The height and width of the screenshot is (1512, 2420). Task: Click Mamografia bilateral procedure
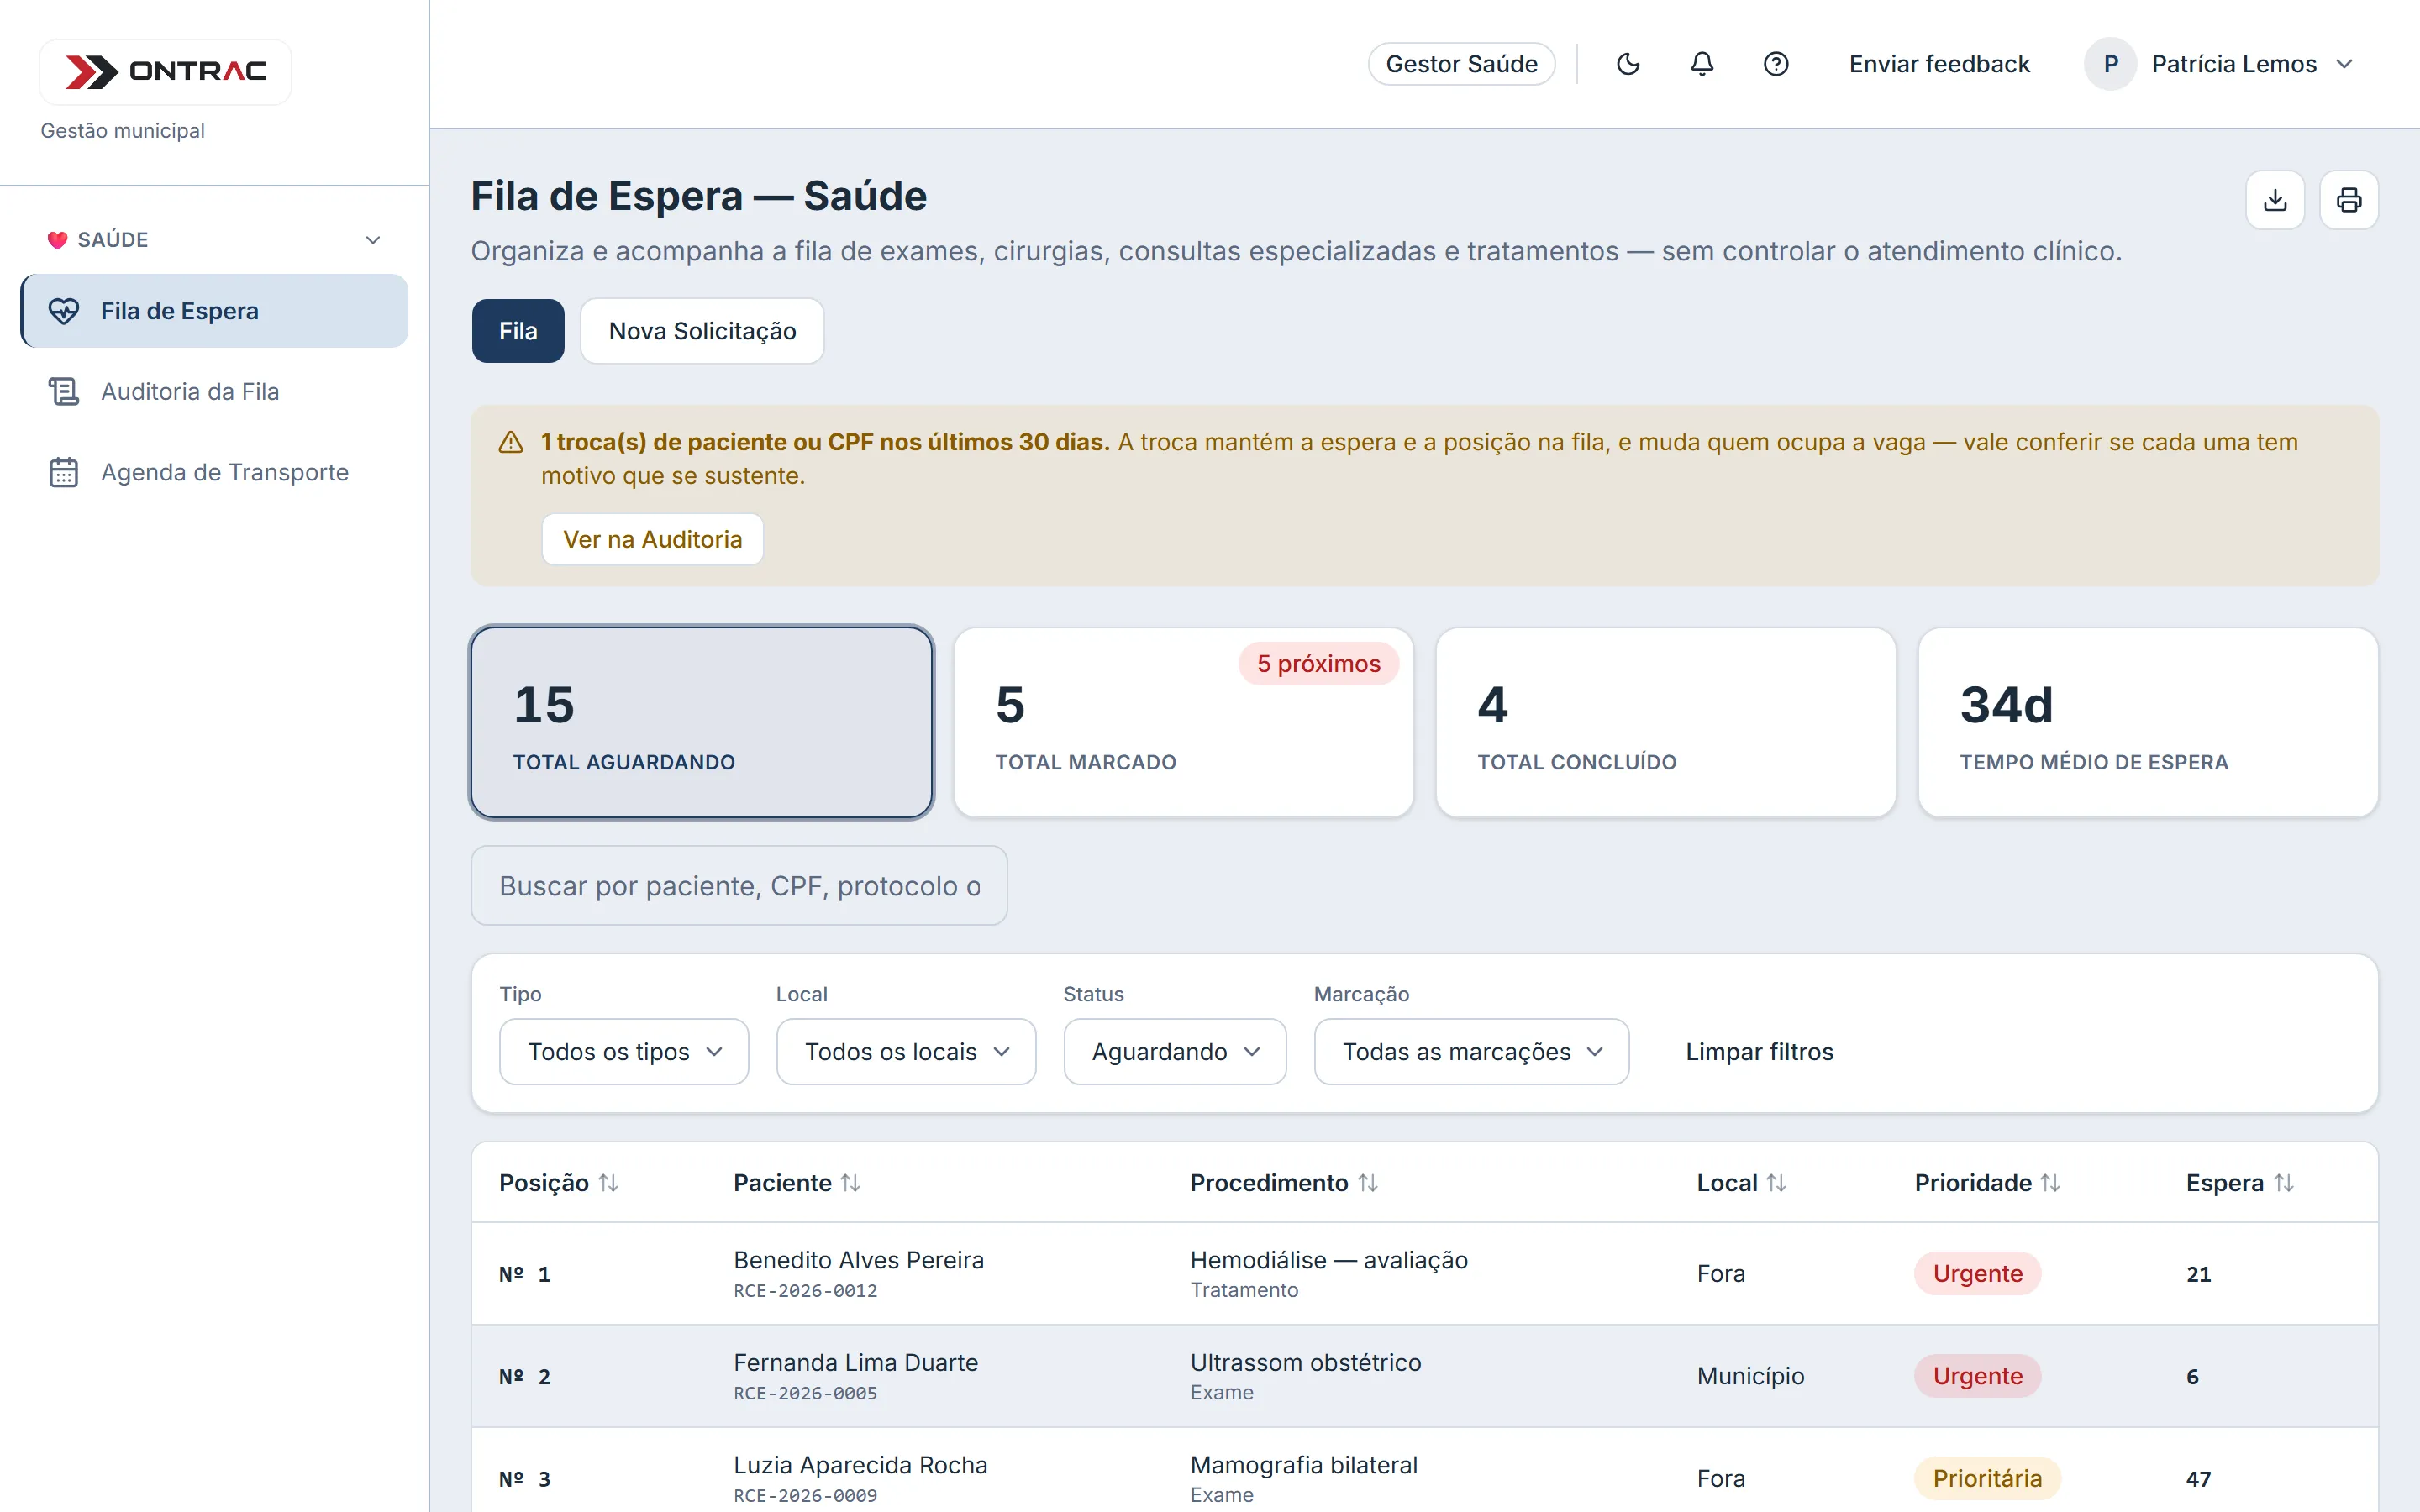(1304, 1465)
